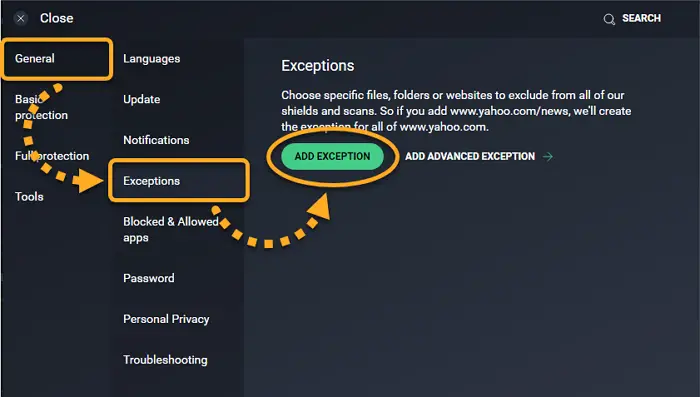Image resolution: width=700 pixels, height=397 pixels.
Task: Click the magnifying glass search icon
Action: point(609,19)
